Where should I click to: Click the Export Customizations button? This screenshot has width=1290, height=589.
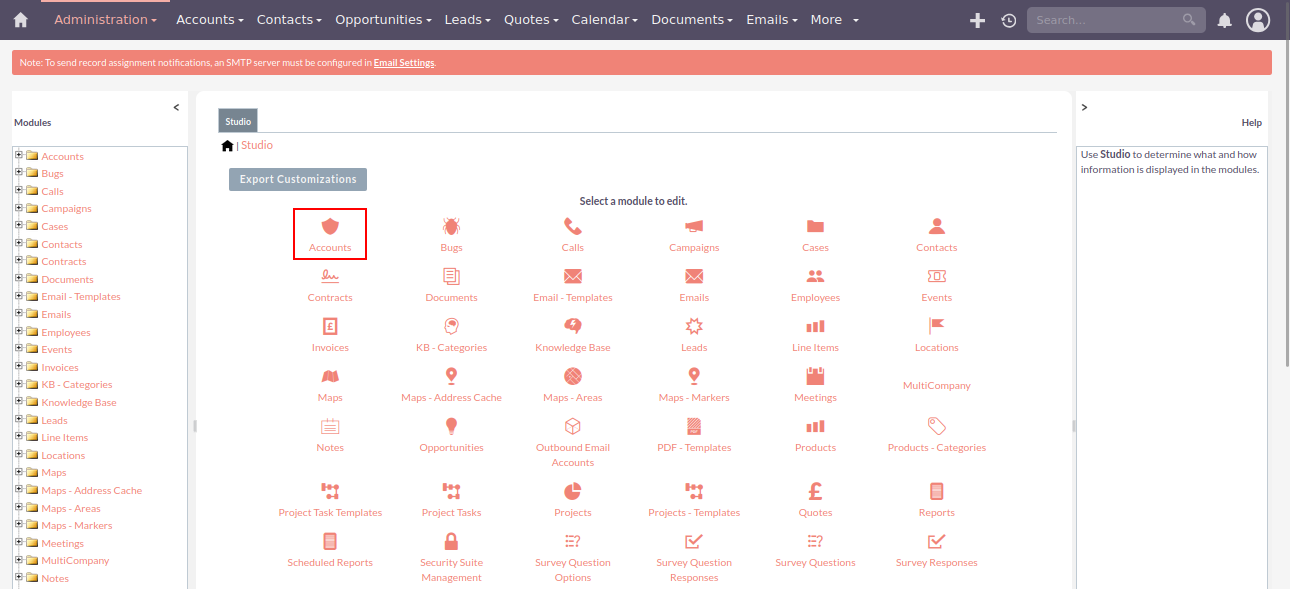point(297,179)
